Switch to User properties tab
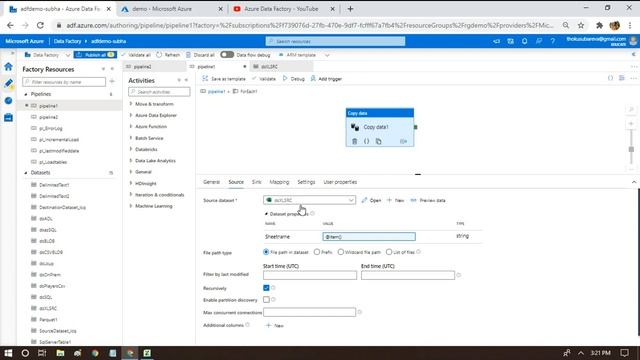 click(x=340, y=182)
